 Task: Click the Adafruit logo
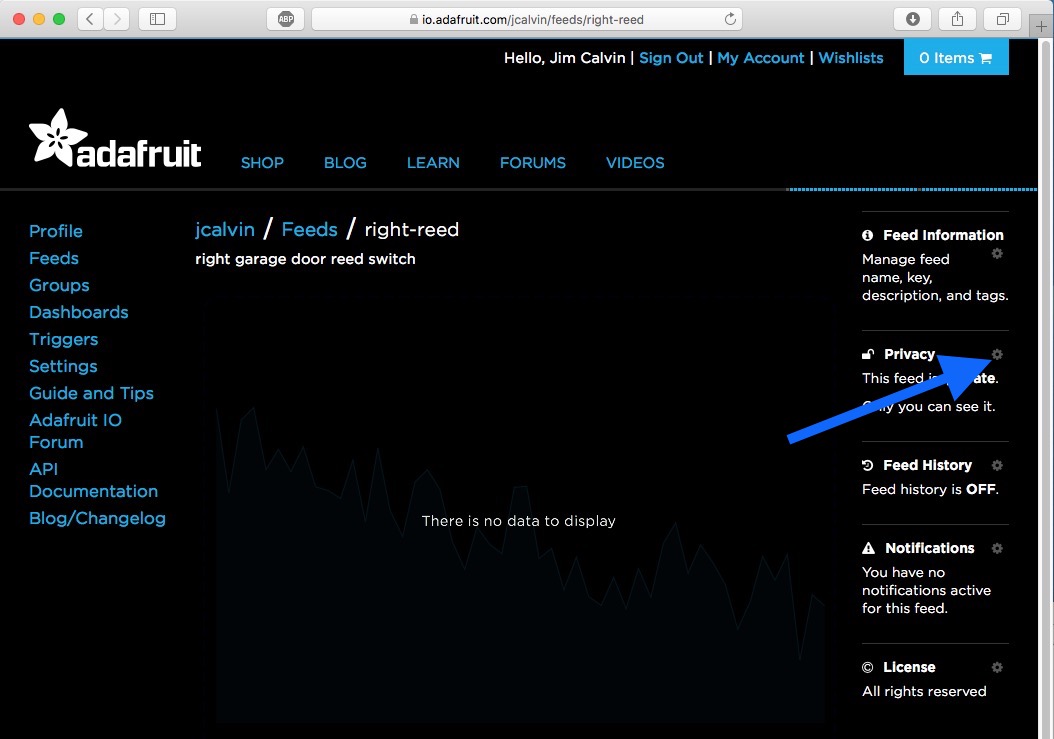[115, 139]
